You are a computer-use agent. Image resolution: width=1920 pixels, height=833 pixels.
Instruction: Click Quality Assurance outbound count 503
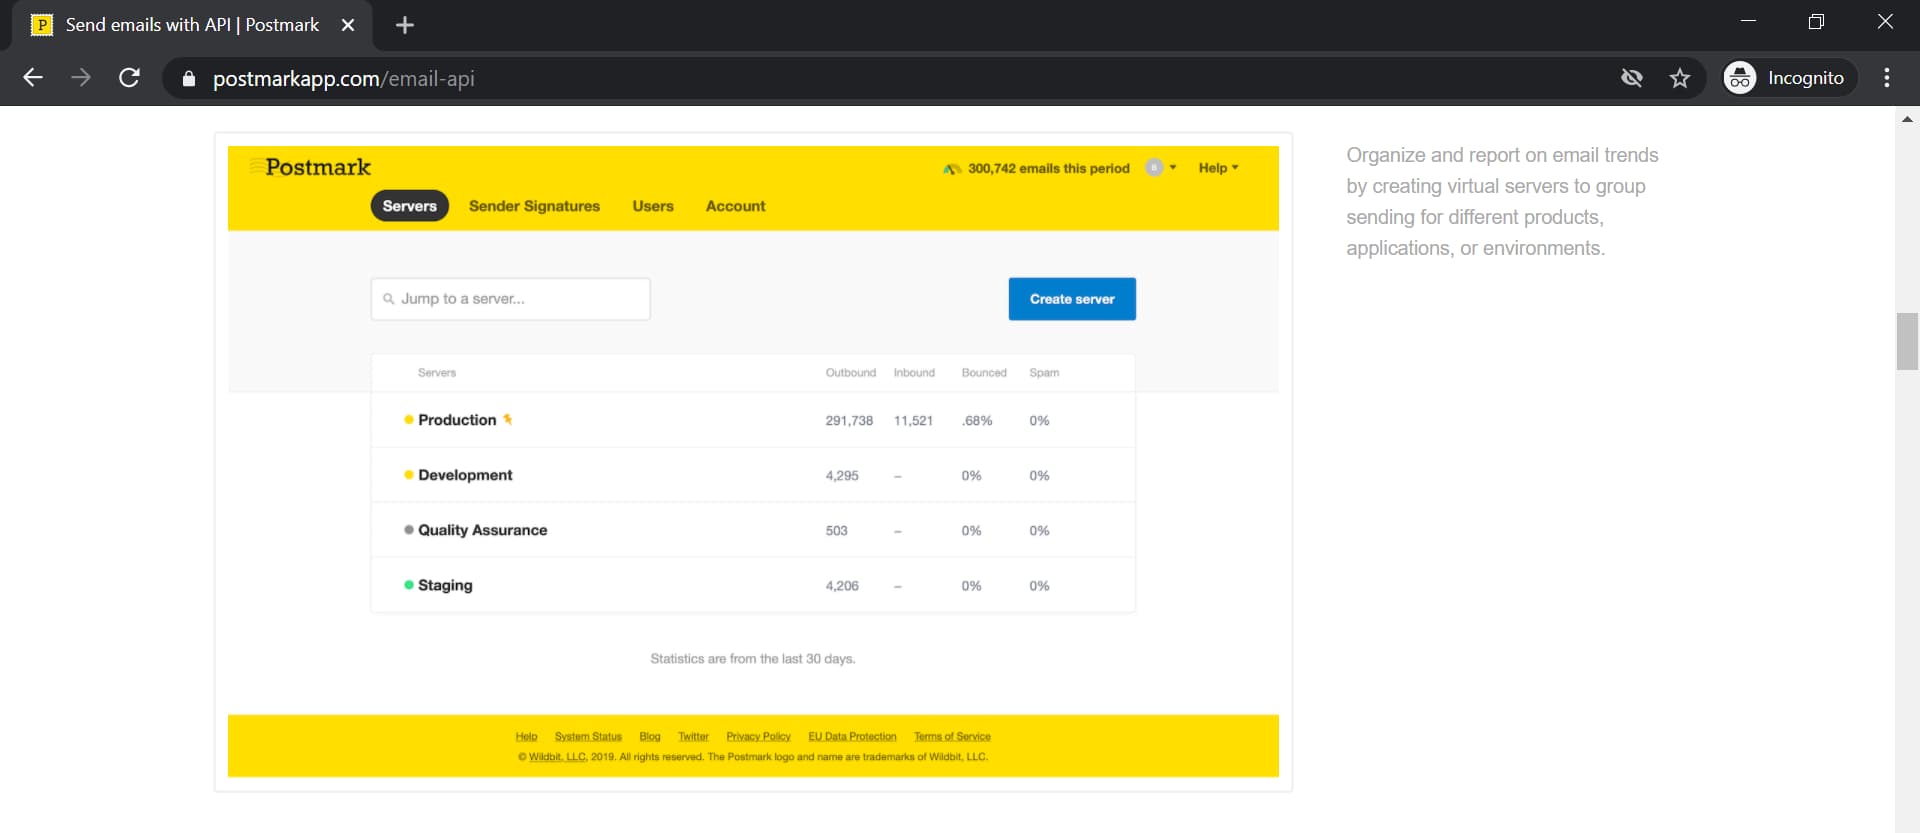click(836, 531)
